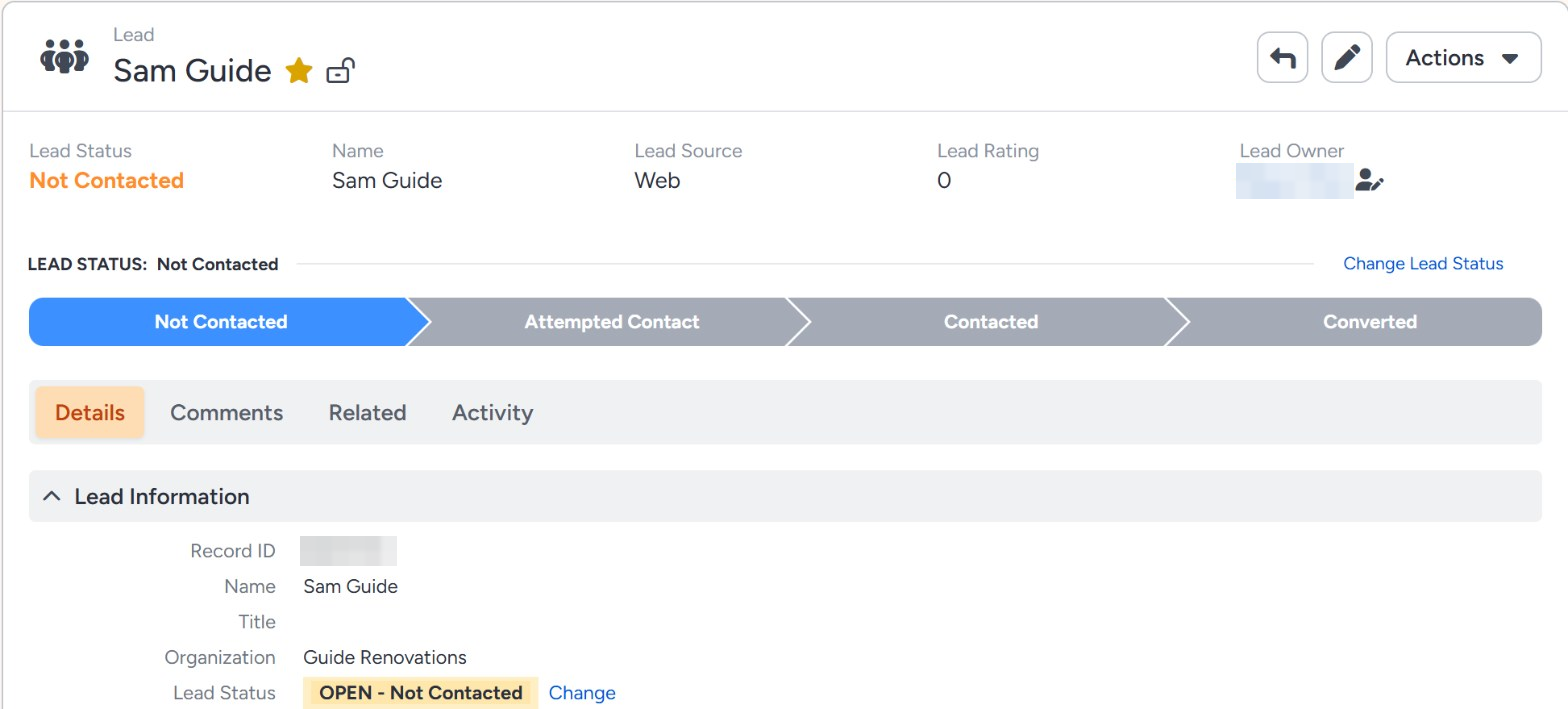Click the LEAD STATUS: Not Contacted heading
The height and width of the screenshot is (709, 1568).
coord(153,264)
